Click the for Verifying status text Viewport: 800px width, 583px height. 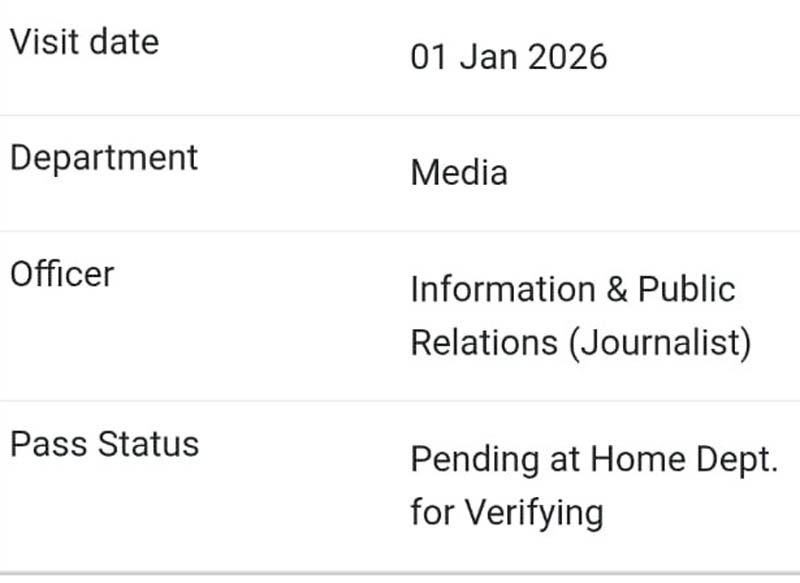coord(507,513)
